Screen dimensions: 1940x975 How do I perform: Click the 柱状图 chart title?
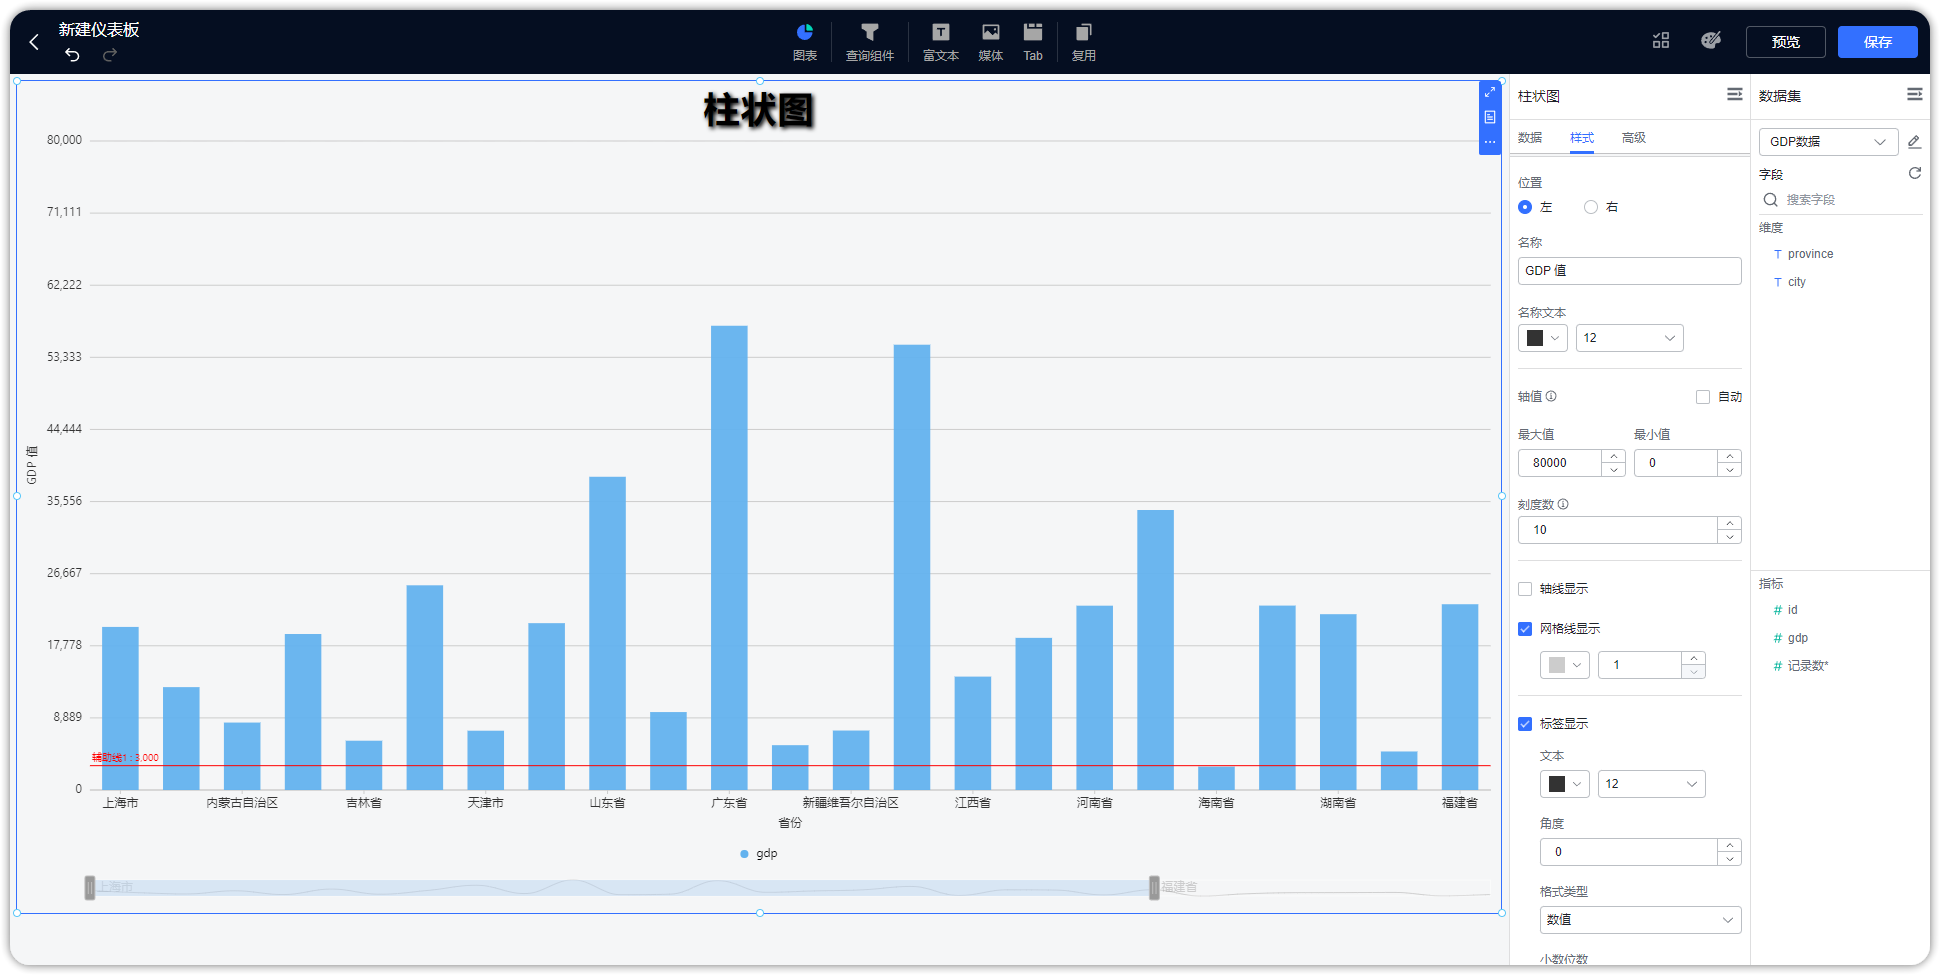point(759,110)
